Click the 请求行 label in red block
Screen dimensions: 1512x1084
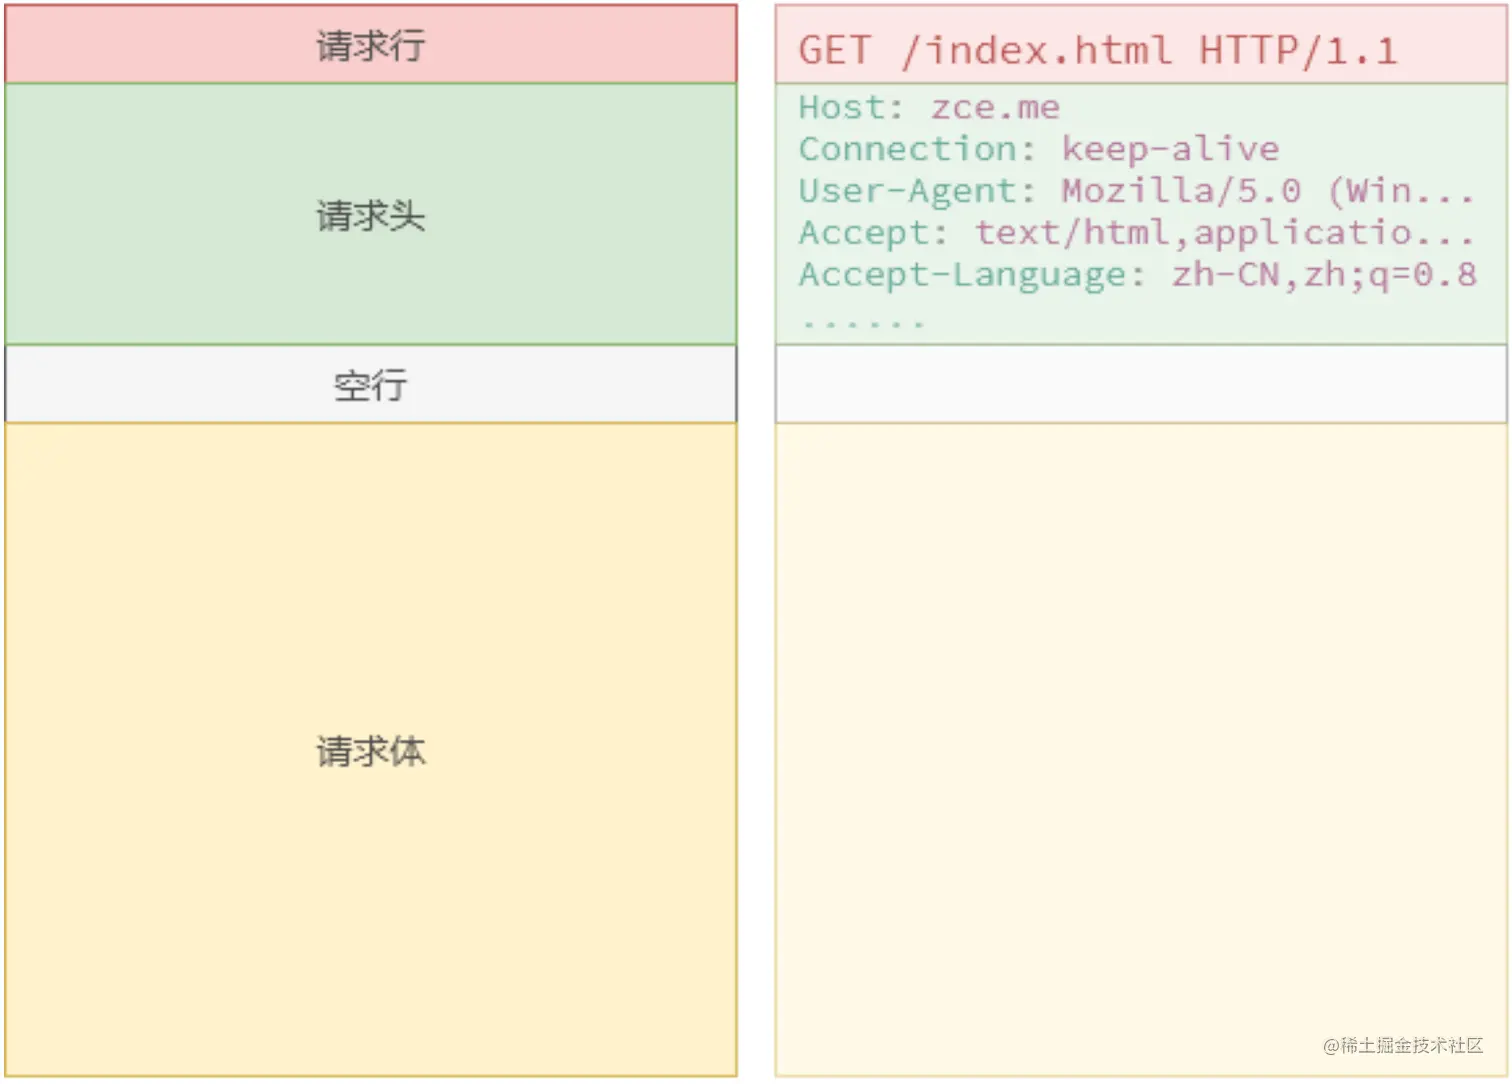tap(370, 45)
